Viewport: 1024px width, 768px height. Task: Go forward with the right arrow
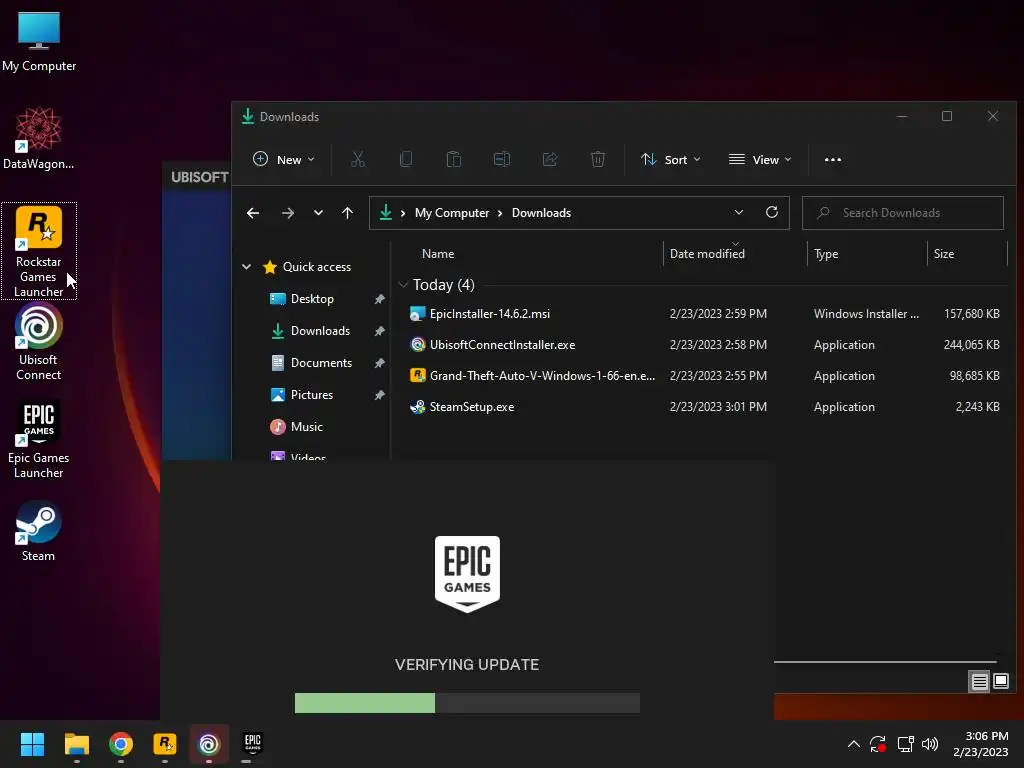tap(287, 213)
